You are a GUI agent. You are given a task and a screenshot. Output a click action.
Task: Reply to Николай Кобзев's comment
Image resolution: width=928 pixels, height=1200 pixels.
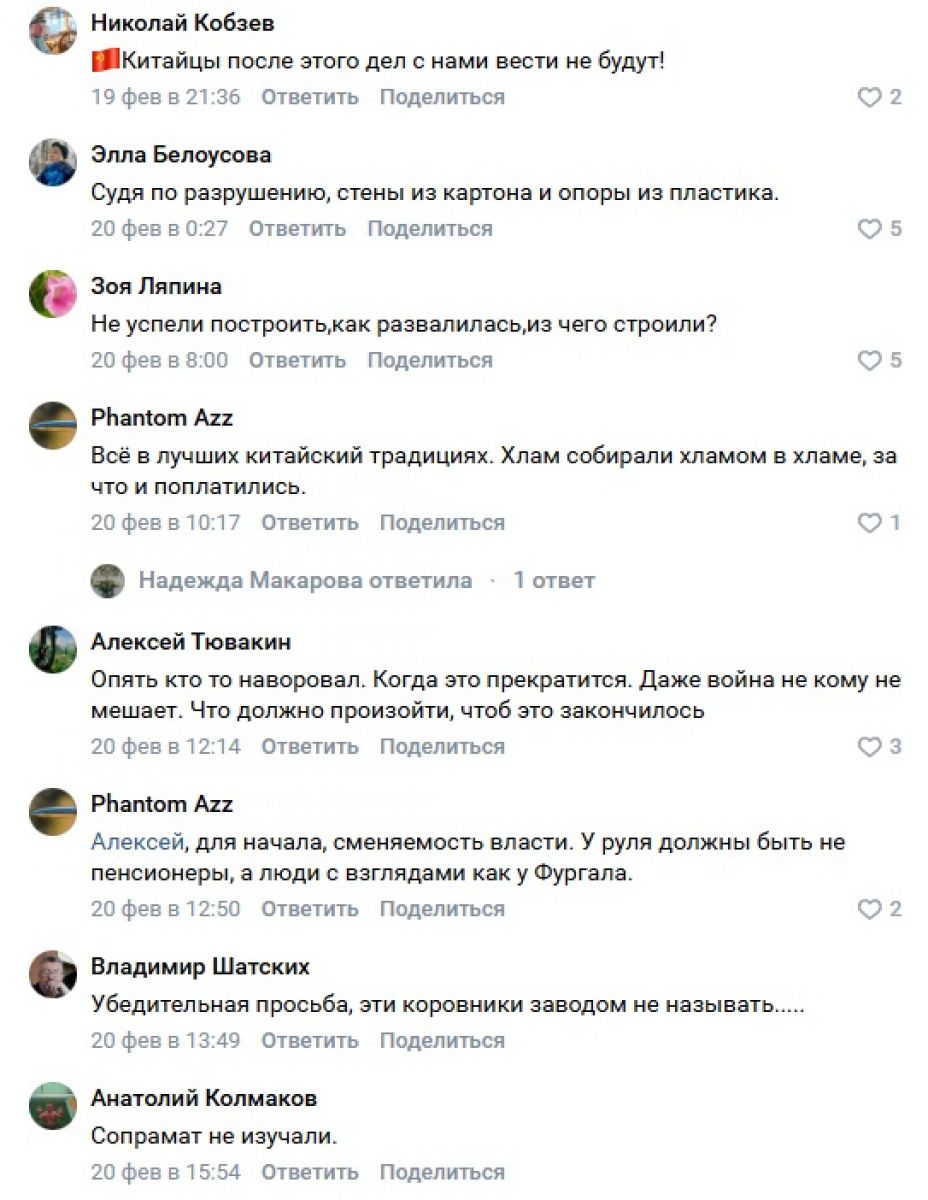pos(310,97)
